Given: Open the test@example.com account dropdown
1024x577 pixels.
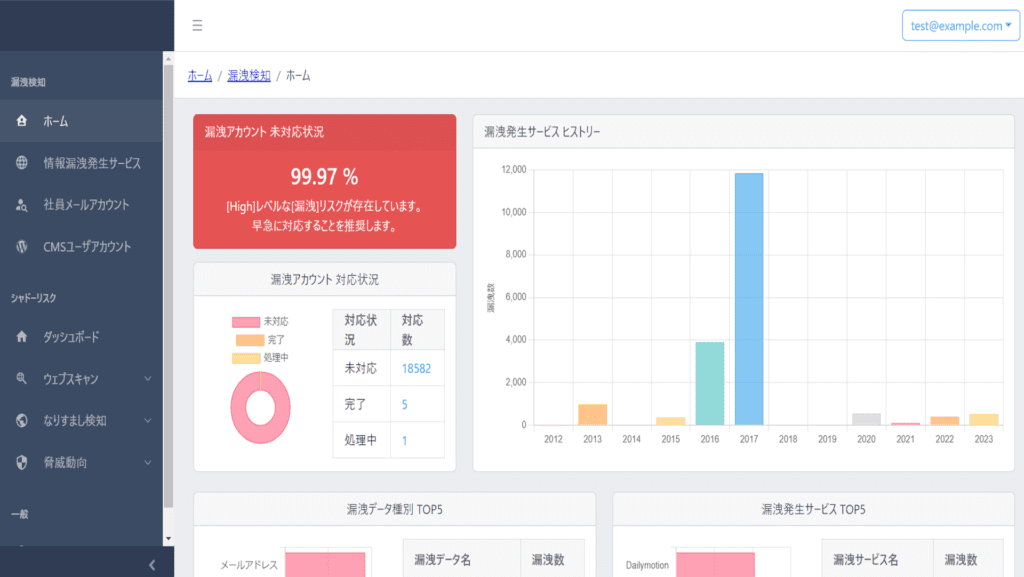Looking at the screenshot, I should [961, 26].
